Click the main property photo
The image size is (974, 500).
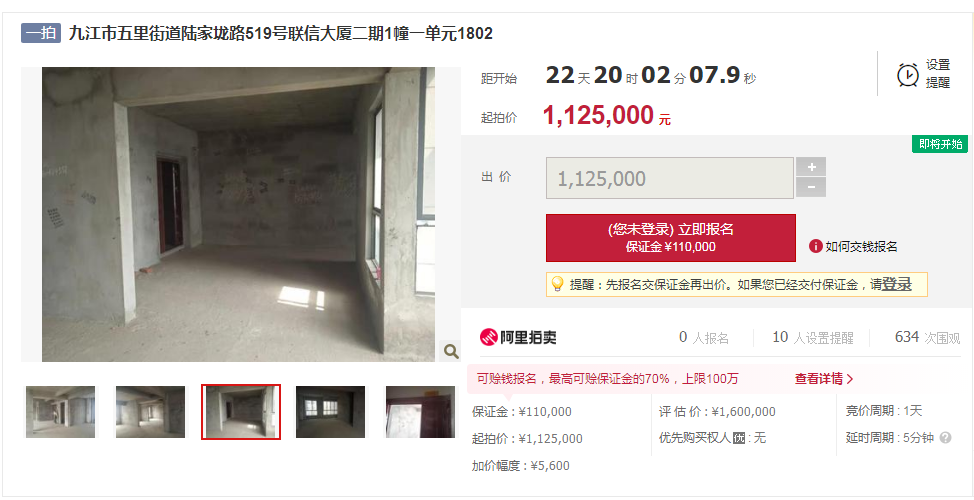239,214
